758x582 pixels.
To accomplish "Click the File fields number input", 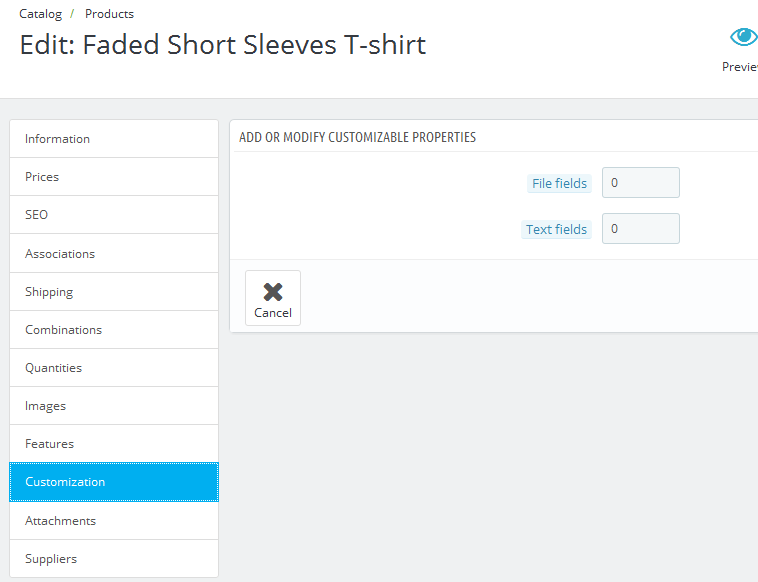I will (x=640, y=183).
